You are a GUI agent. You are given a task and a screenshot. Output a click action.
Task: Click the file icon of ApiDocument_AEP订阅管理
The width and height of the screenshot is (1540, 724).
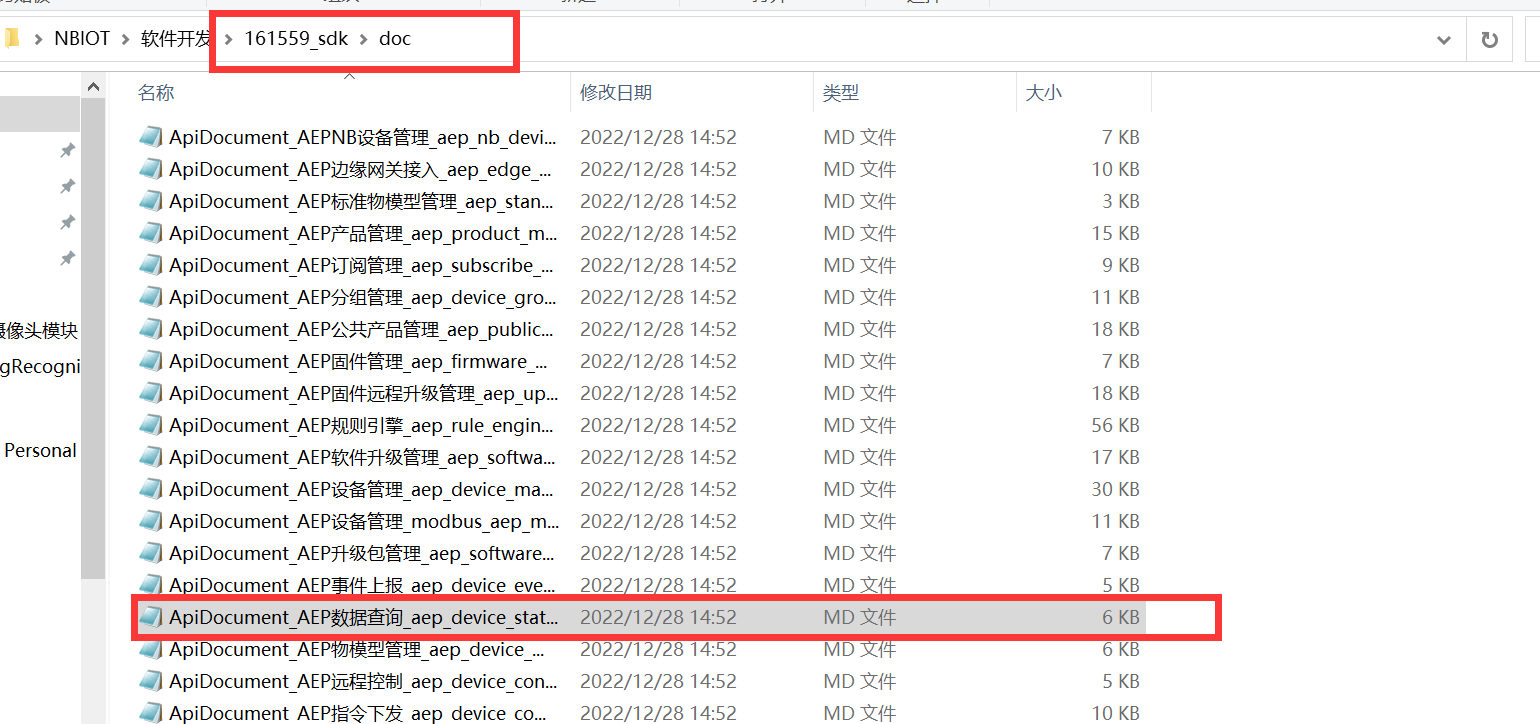(150, 265)
